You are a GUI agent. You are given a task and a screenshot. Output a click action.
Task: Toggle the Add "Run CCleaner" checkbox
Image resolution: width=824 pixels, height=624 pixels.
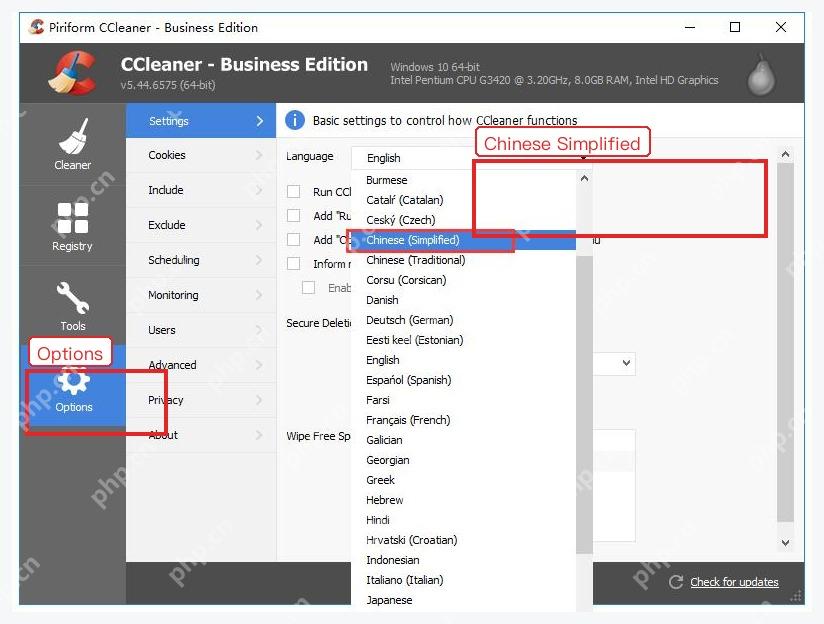[294, 216]
